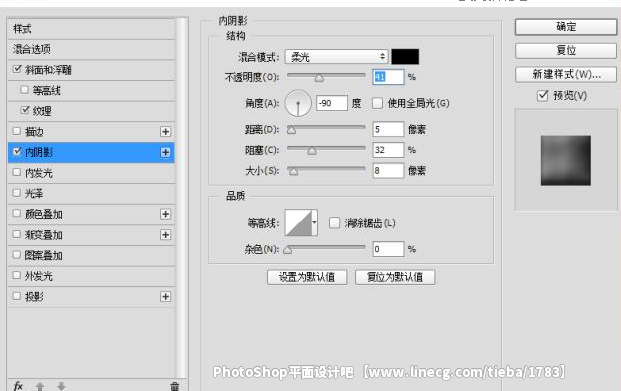Click the 复位 reset button
The width and height of the screenshot is (621, 391).
point(566,51)
